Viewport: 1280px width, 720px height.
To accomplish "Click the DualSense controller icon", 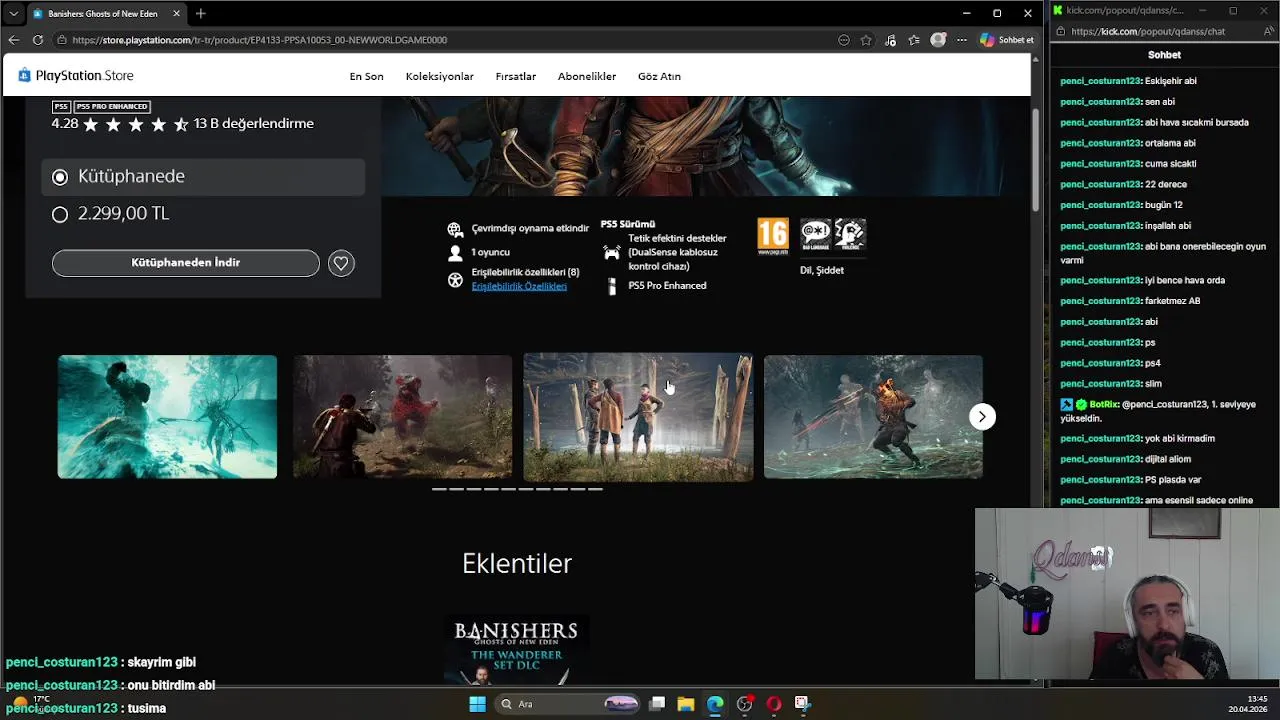I will click(612, 253).
